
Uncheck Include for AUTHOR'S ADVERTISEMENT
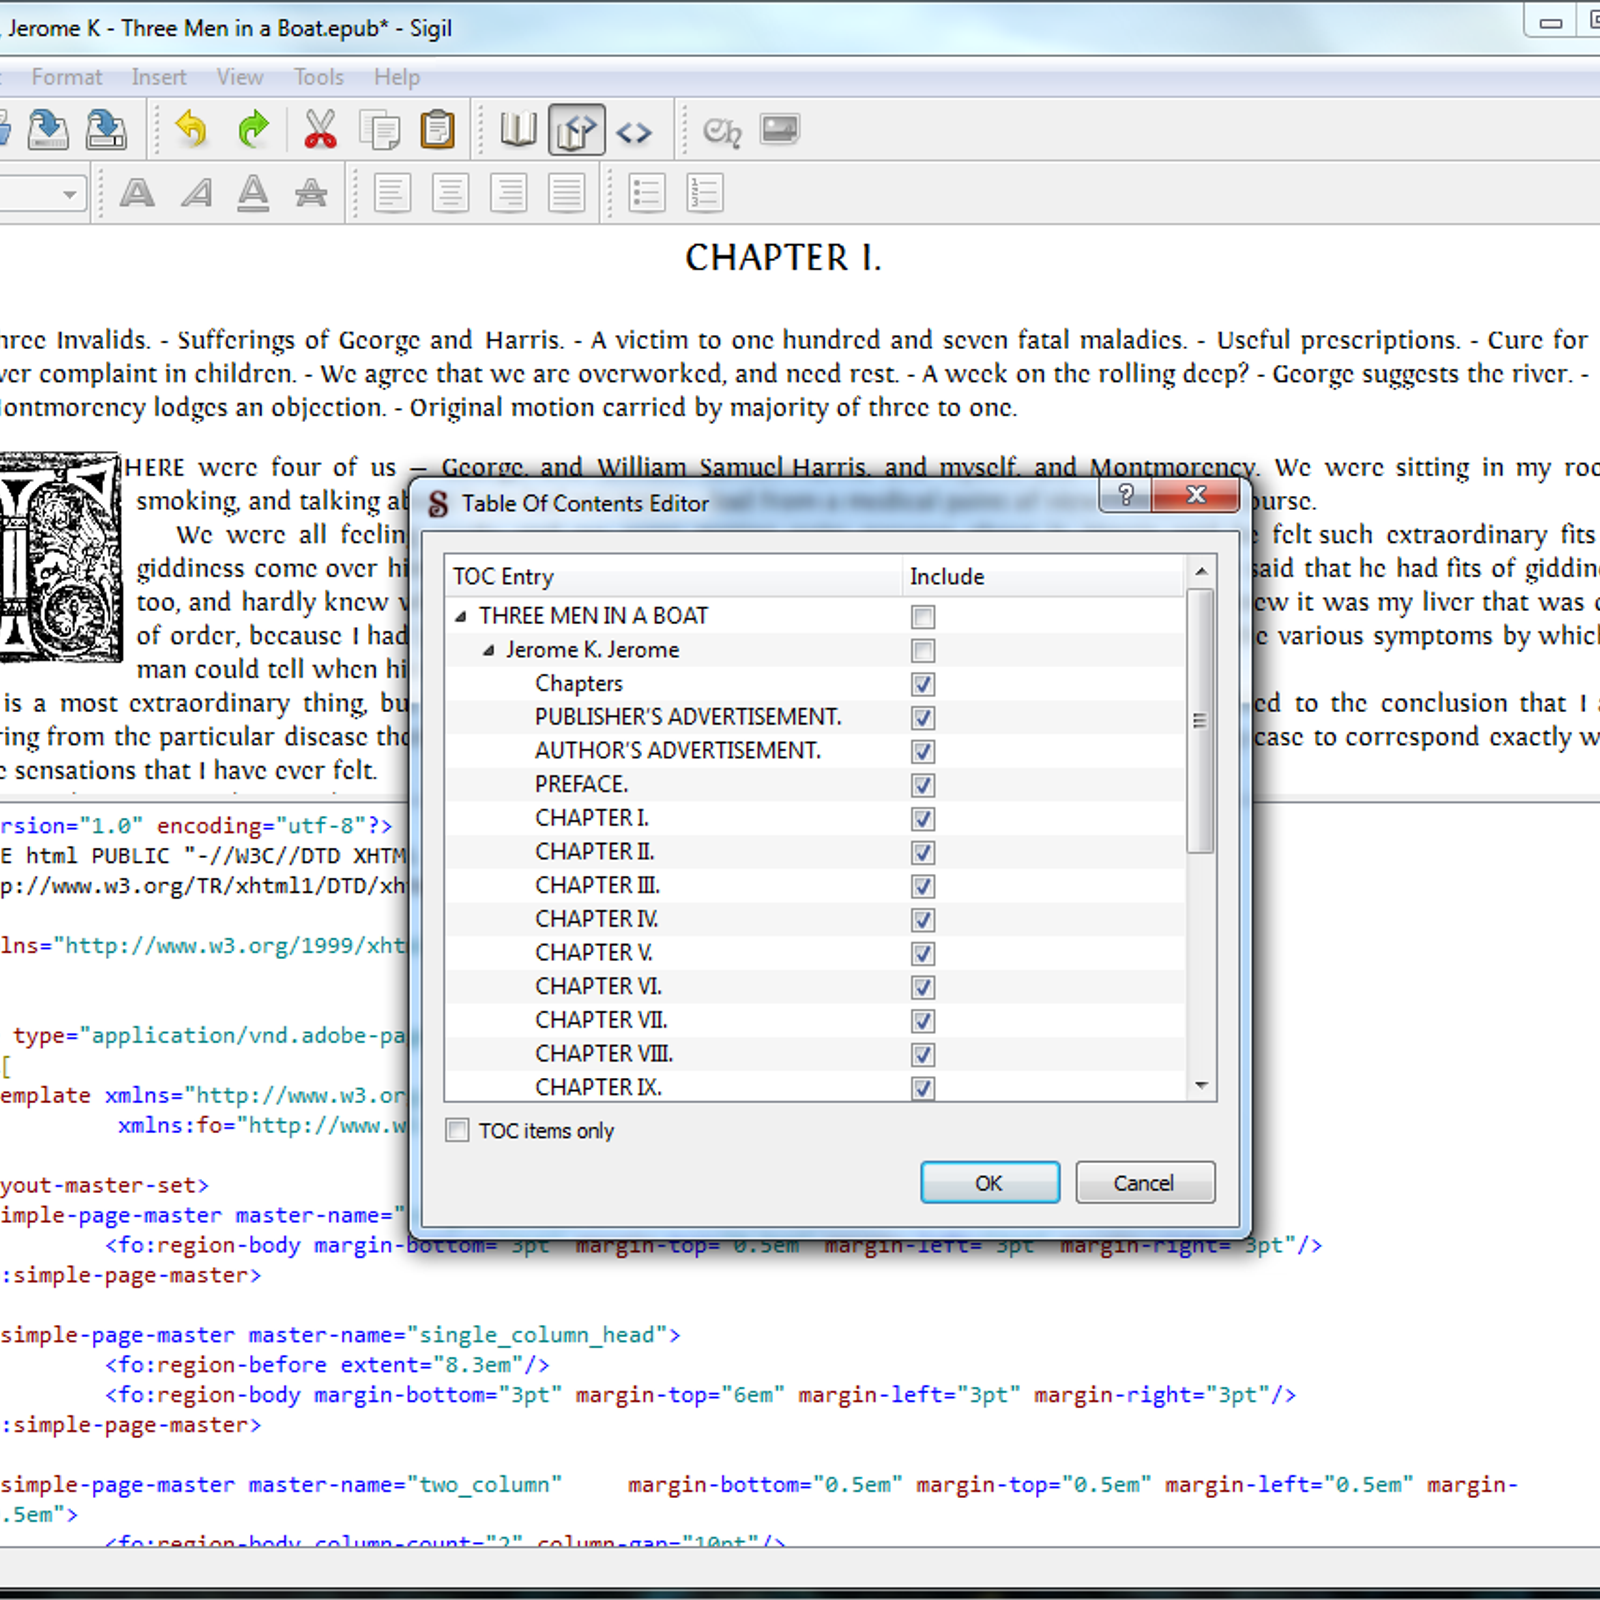[x=923, y=751]
